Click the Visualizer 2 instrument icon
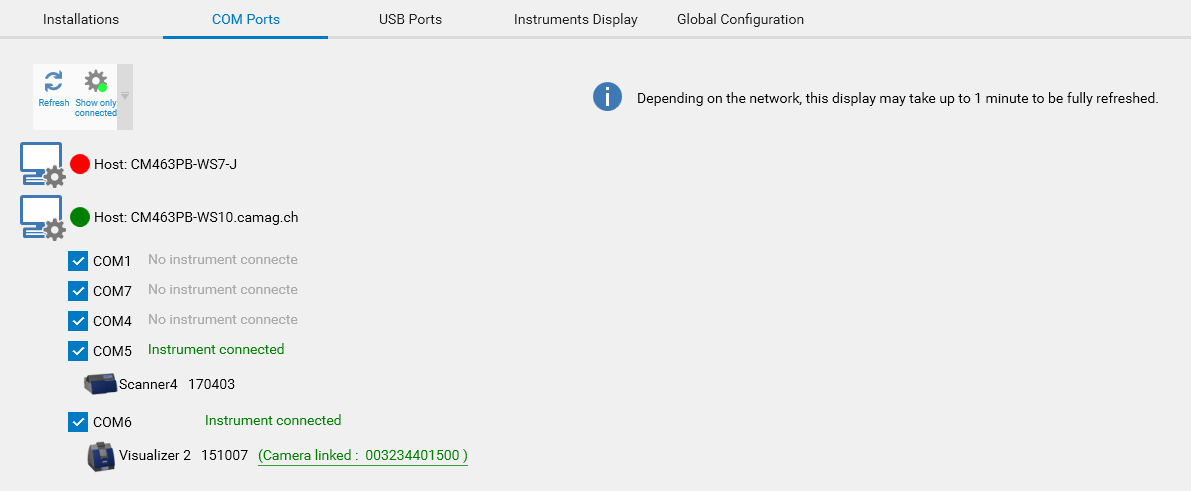 (x=102, y=456)
